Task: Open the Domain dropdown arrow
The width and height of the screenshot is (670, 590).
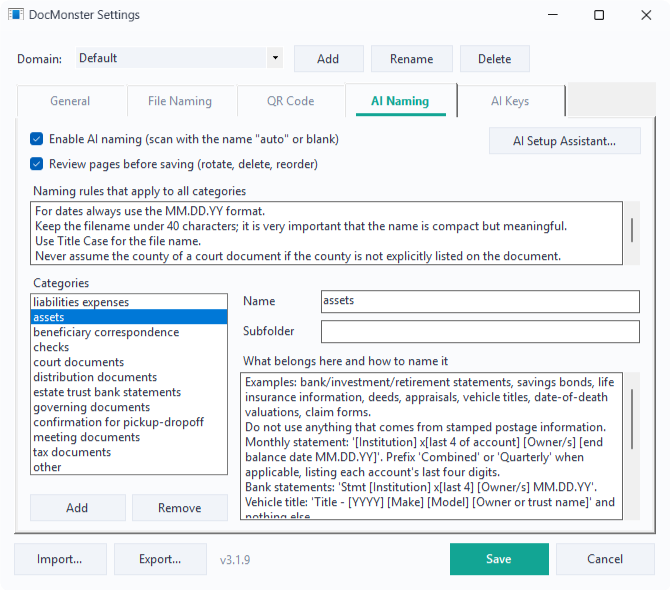Action: click(275, 58)
